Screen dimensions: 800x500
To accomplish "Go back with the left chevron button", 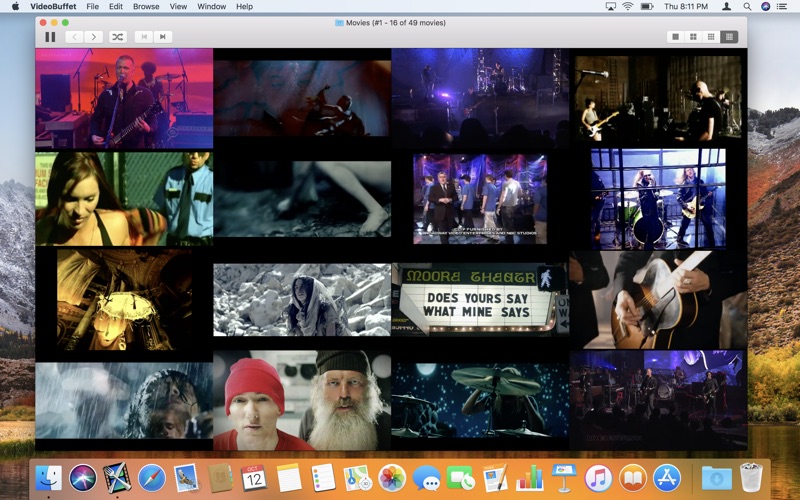I will [x=74, y=37].
